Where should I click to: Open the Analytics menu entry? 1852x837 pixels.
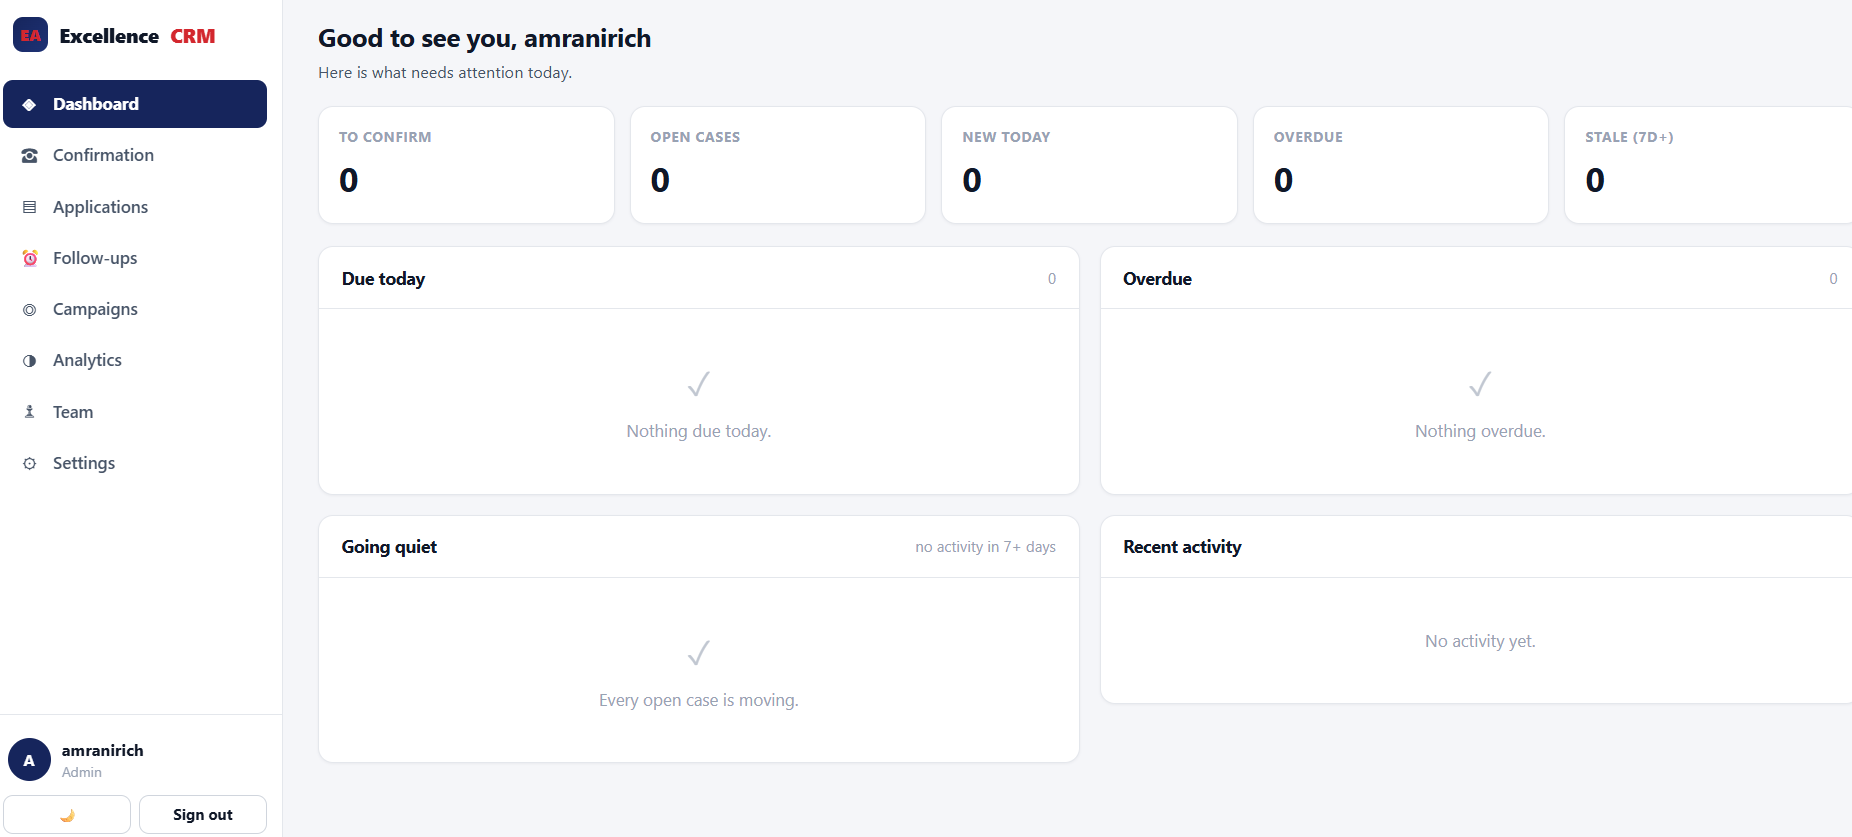click(135, 360)
